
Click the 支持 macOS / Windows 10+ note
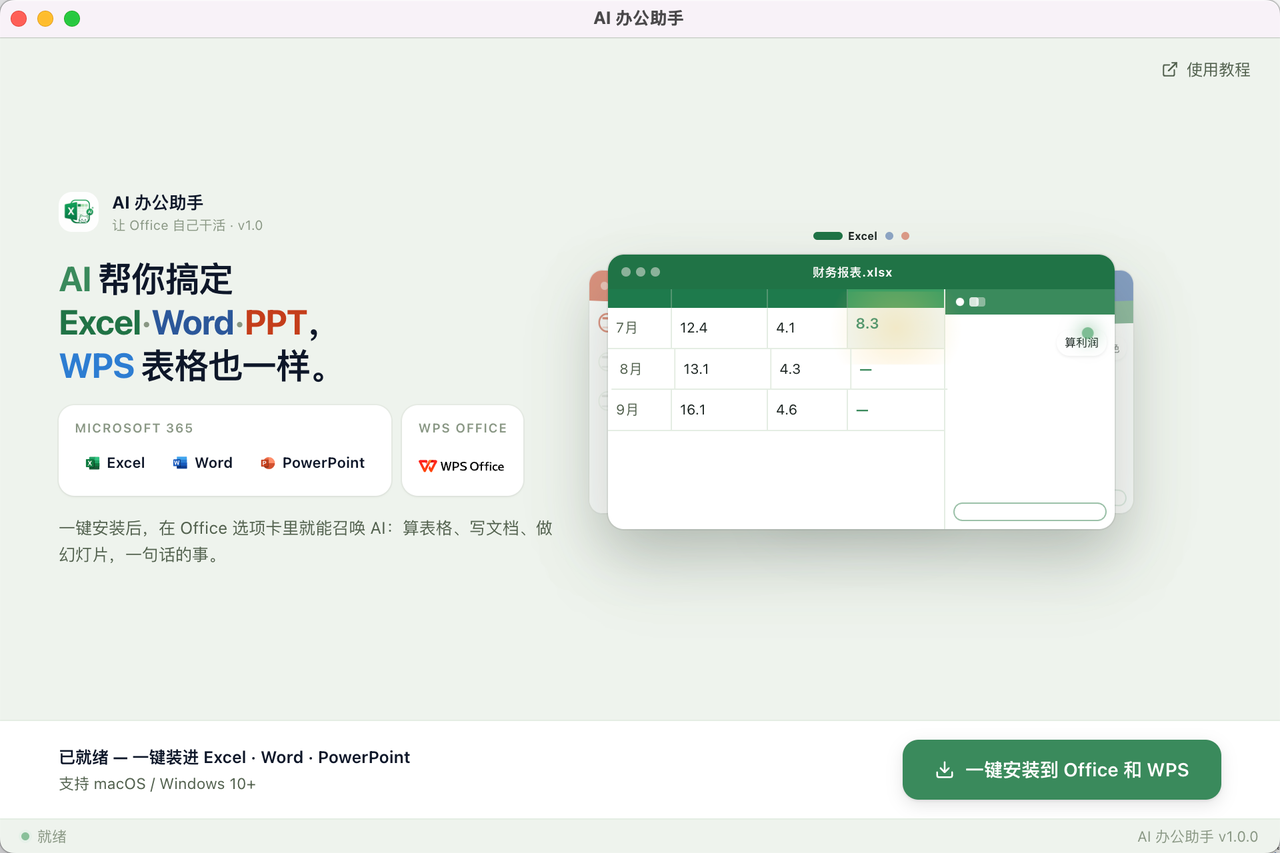point(157,784)
